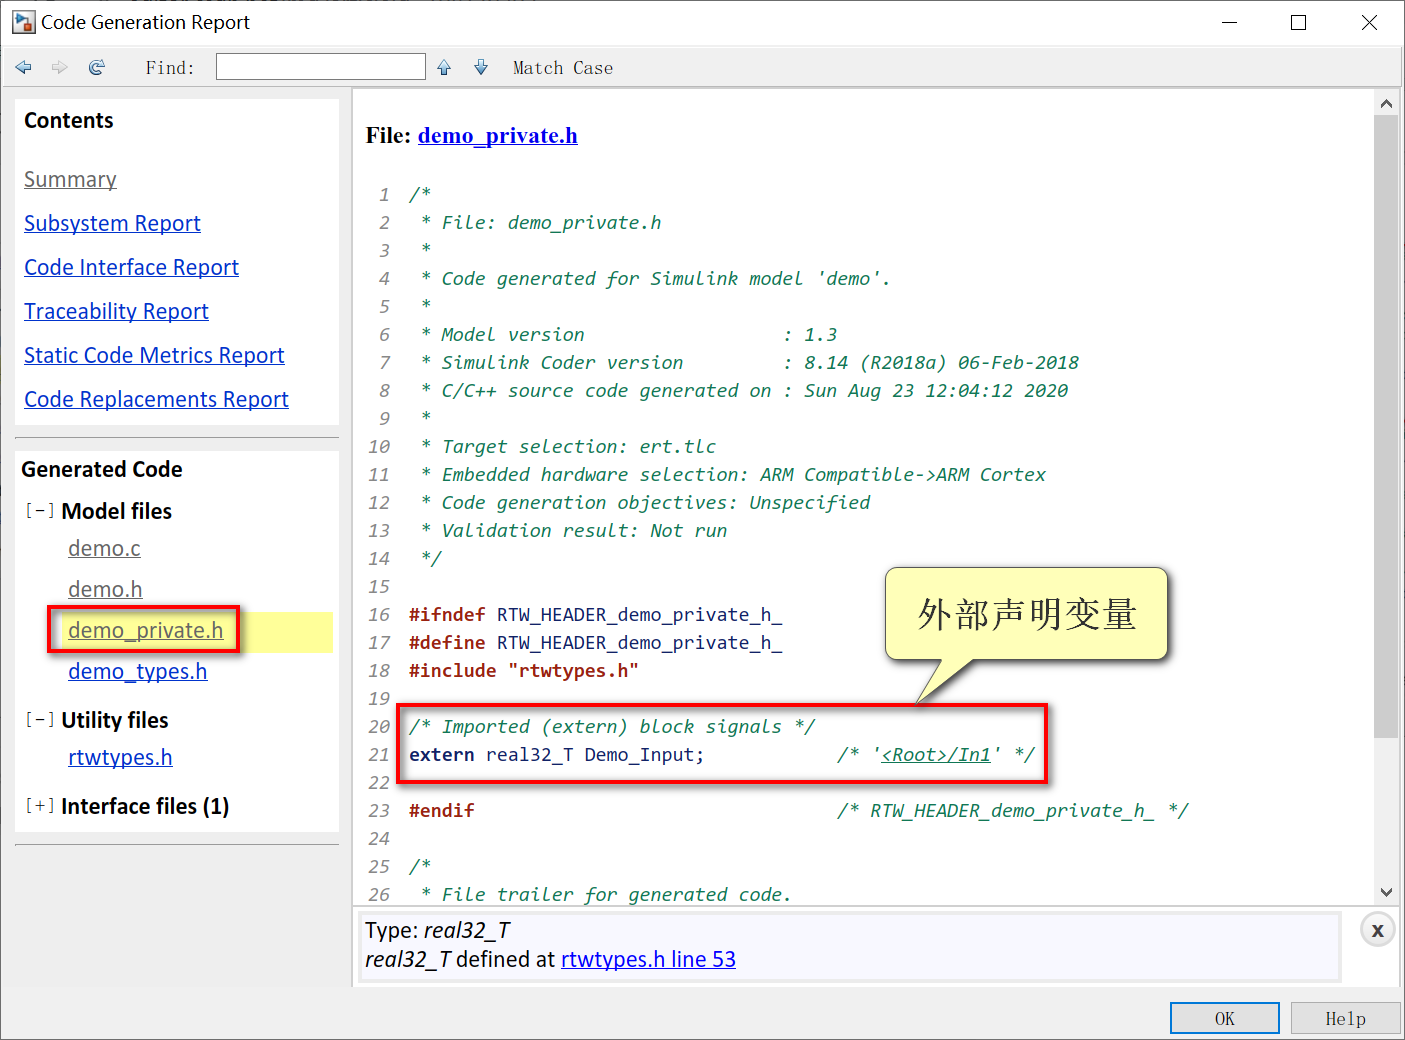Screen dimensions: 1405x1040
Task: Follow the <Root>/In1 block link
Action: 936,754
